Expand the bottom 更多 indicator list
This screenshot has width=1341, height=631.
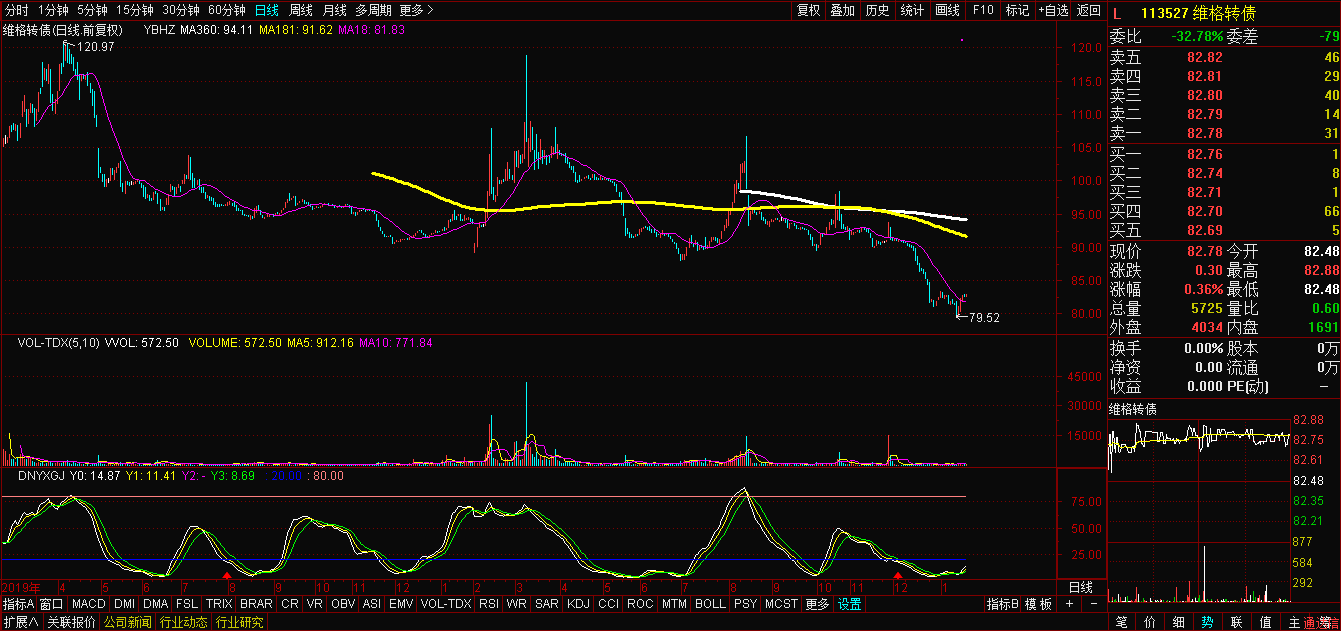coord(817,604)
